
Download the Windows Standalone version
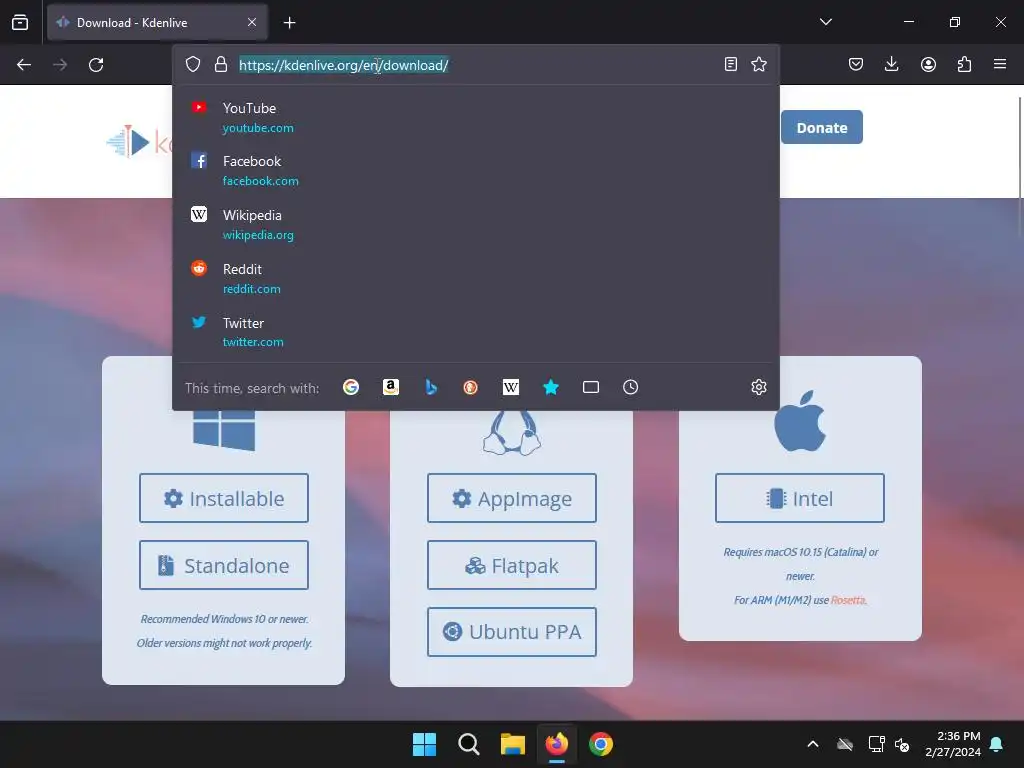coord(223,565)
